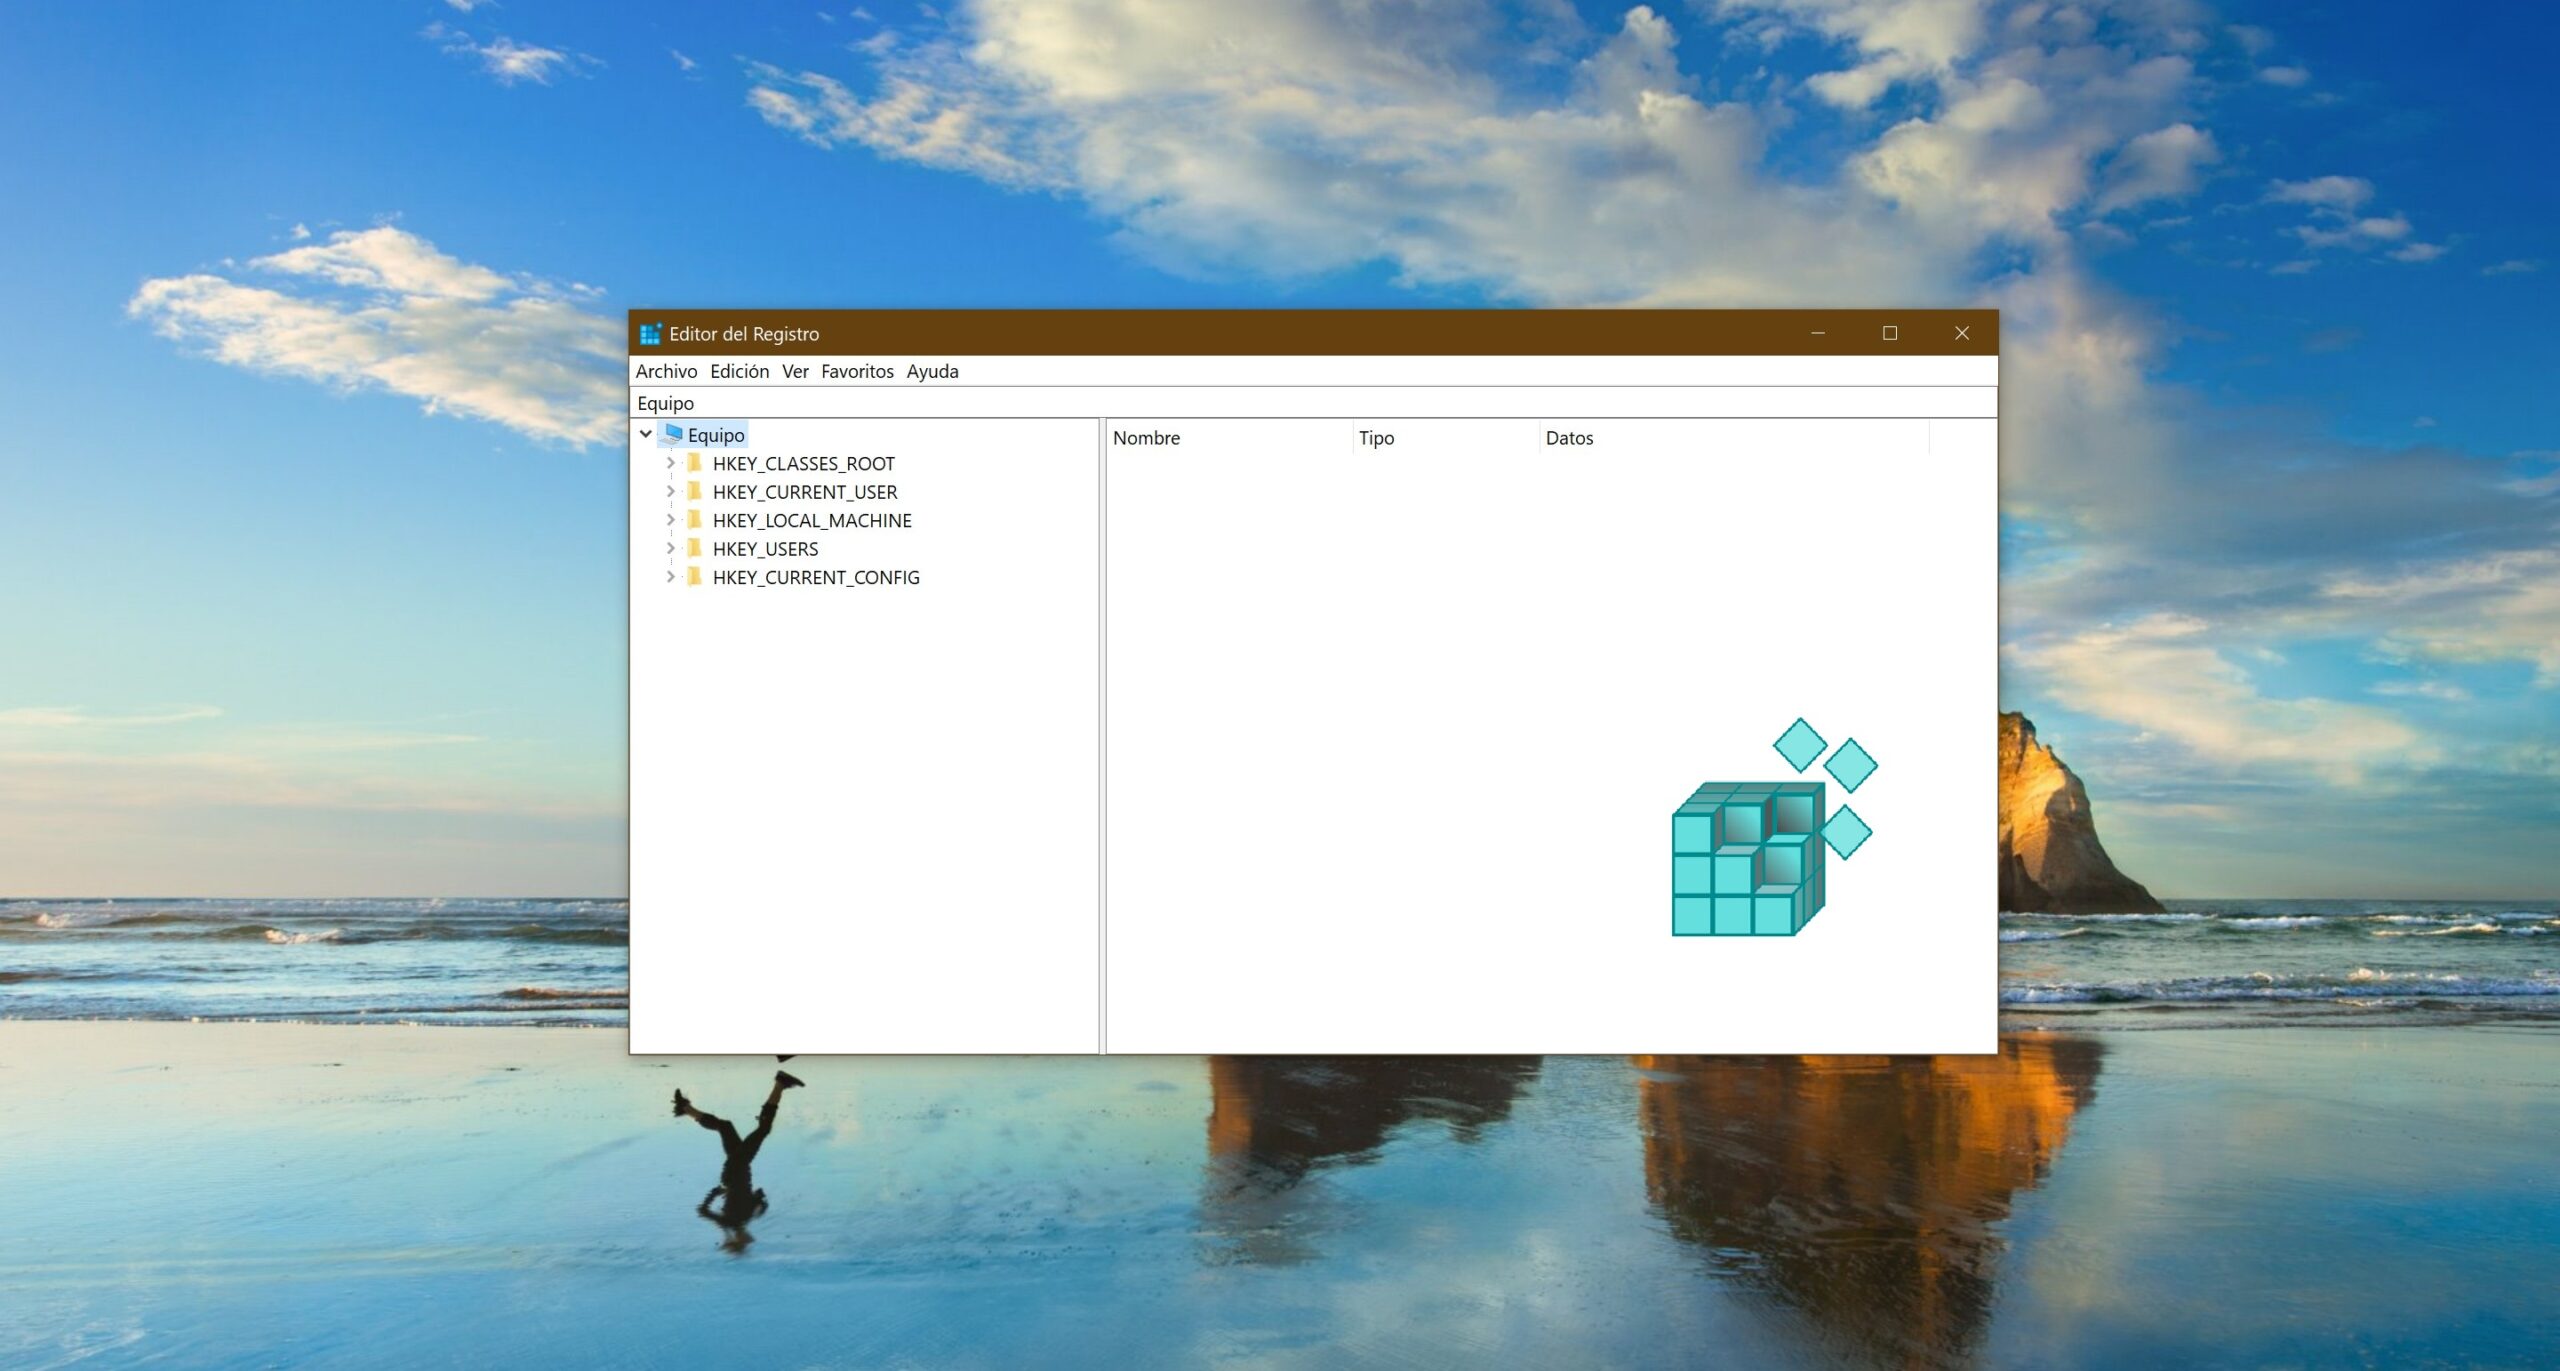This screenshot has height=1371, width=2560.
Task: Click the HKEY_CLASSES_ROOT folder icon
Action: click(694, 463)
